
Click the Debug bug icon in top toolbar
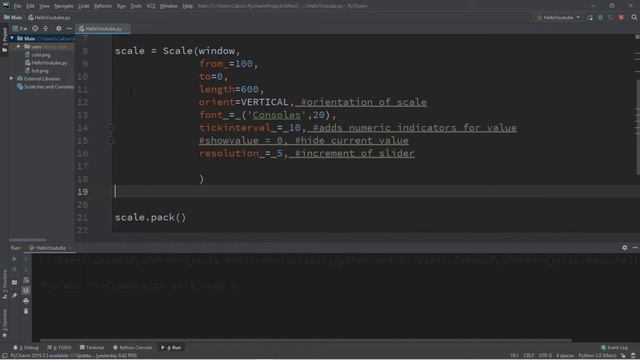pos(600,18)
